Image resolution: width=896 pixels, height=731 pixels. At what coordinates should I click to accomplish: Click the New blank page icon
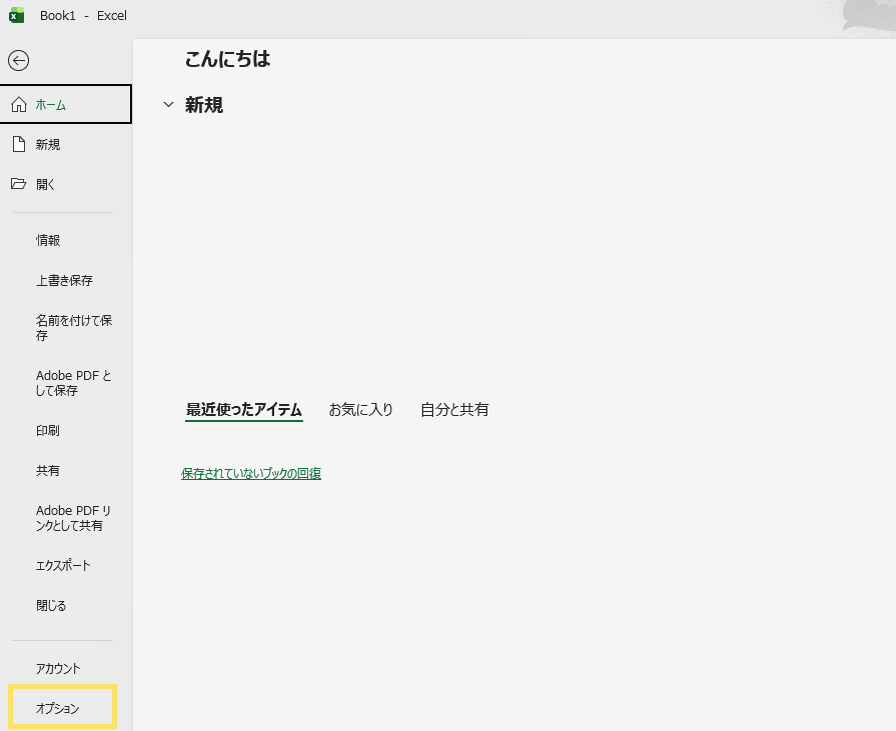(18, 144)
